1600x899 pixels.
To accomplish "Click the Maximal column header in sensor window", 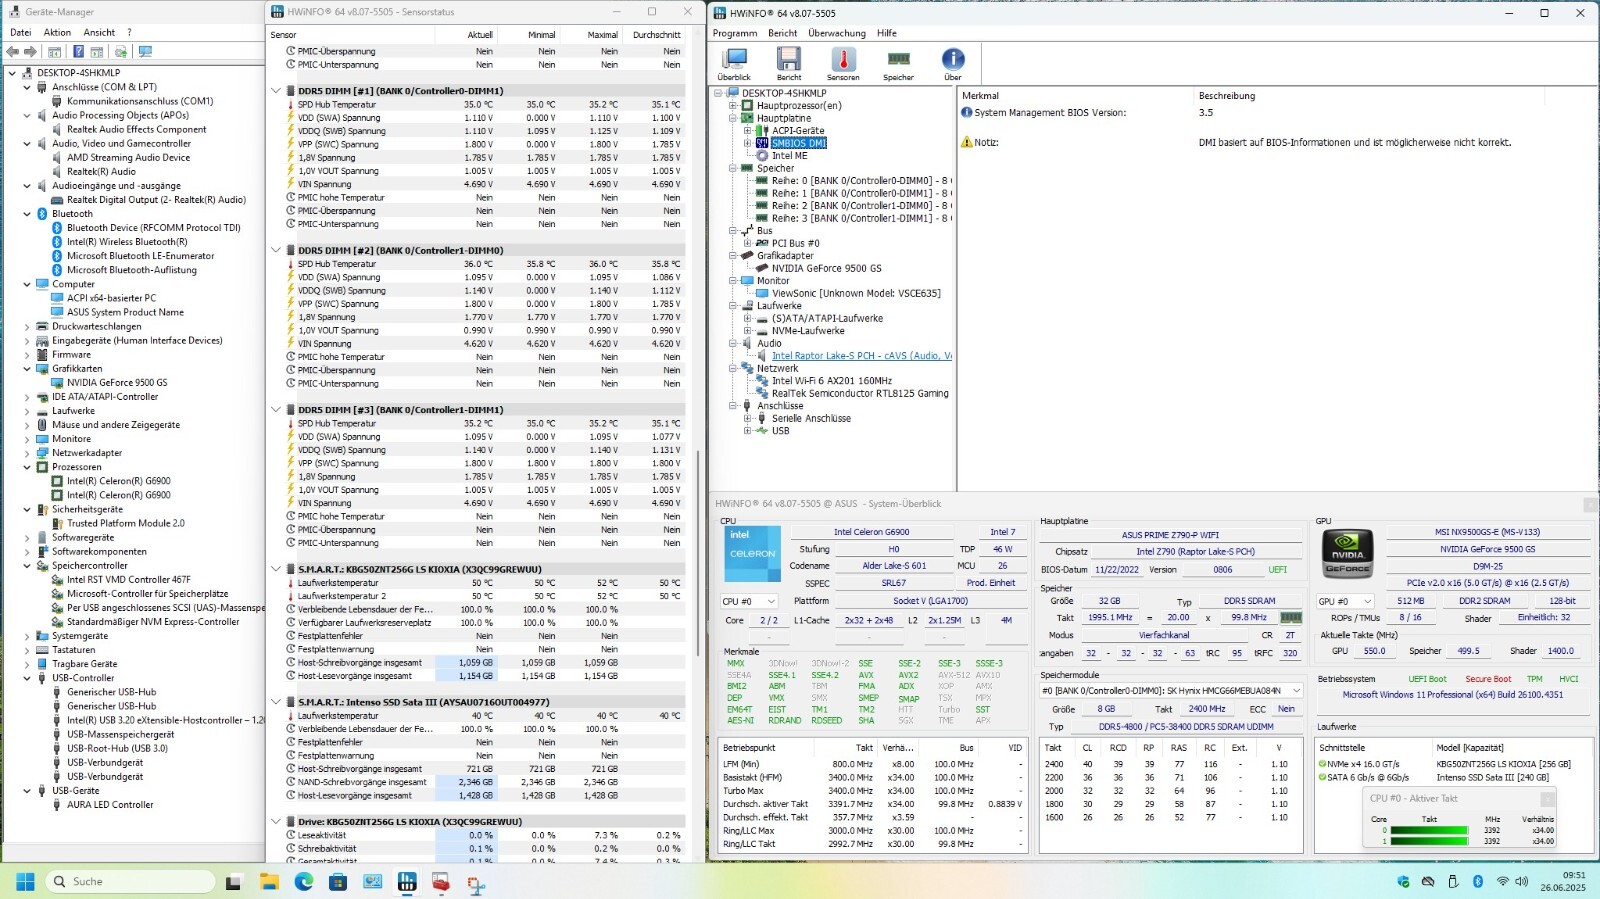I will 602,35.
